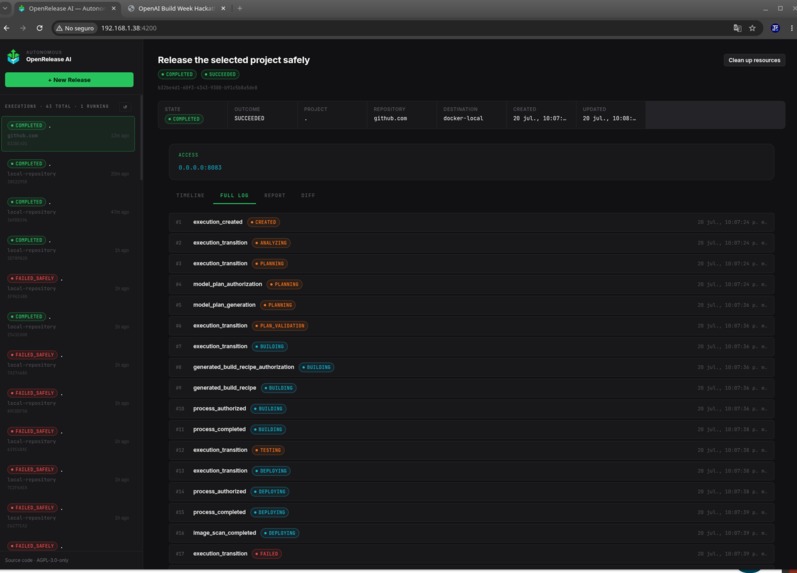
Task: Click generated_build_recipe_authorization log entry
Action: pos(471,367)
